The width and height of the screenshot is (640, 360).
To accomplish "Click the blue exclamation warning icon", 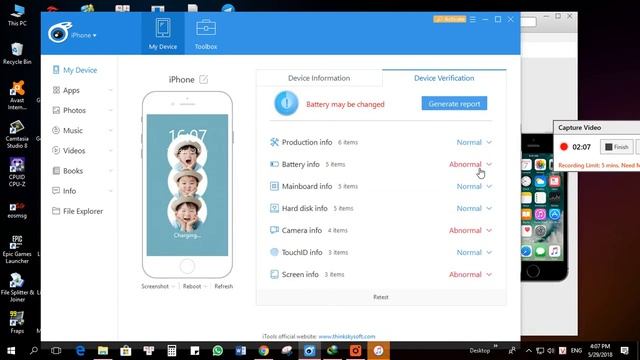I will pos(286,103).
